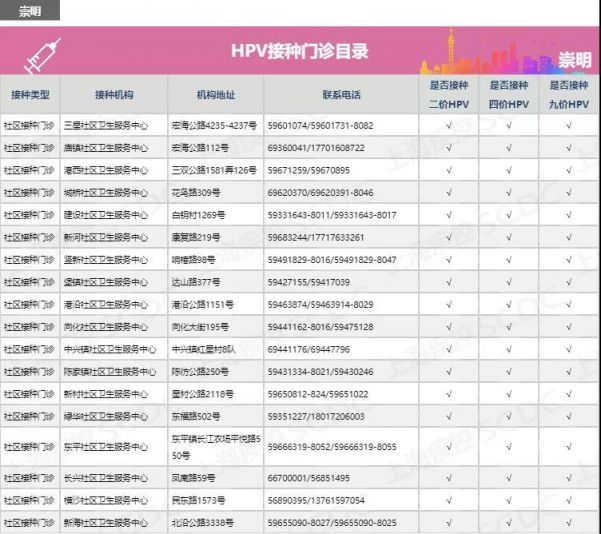Click address 宏海公路4235-4237号
This screenshot has width=601, height=534.
tap(214, 126)
